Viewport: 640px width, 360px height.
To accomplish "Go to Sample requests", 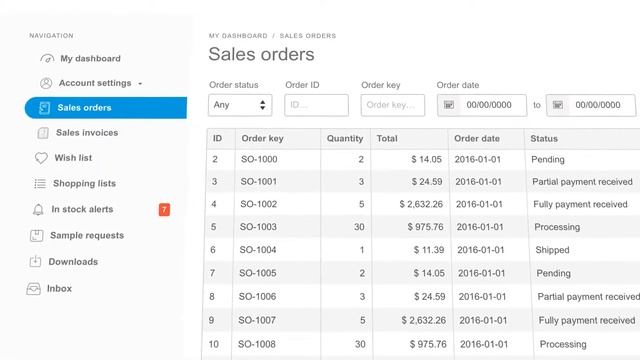I will pyautogui.click(x=87, y=236).
